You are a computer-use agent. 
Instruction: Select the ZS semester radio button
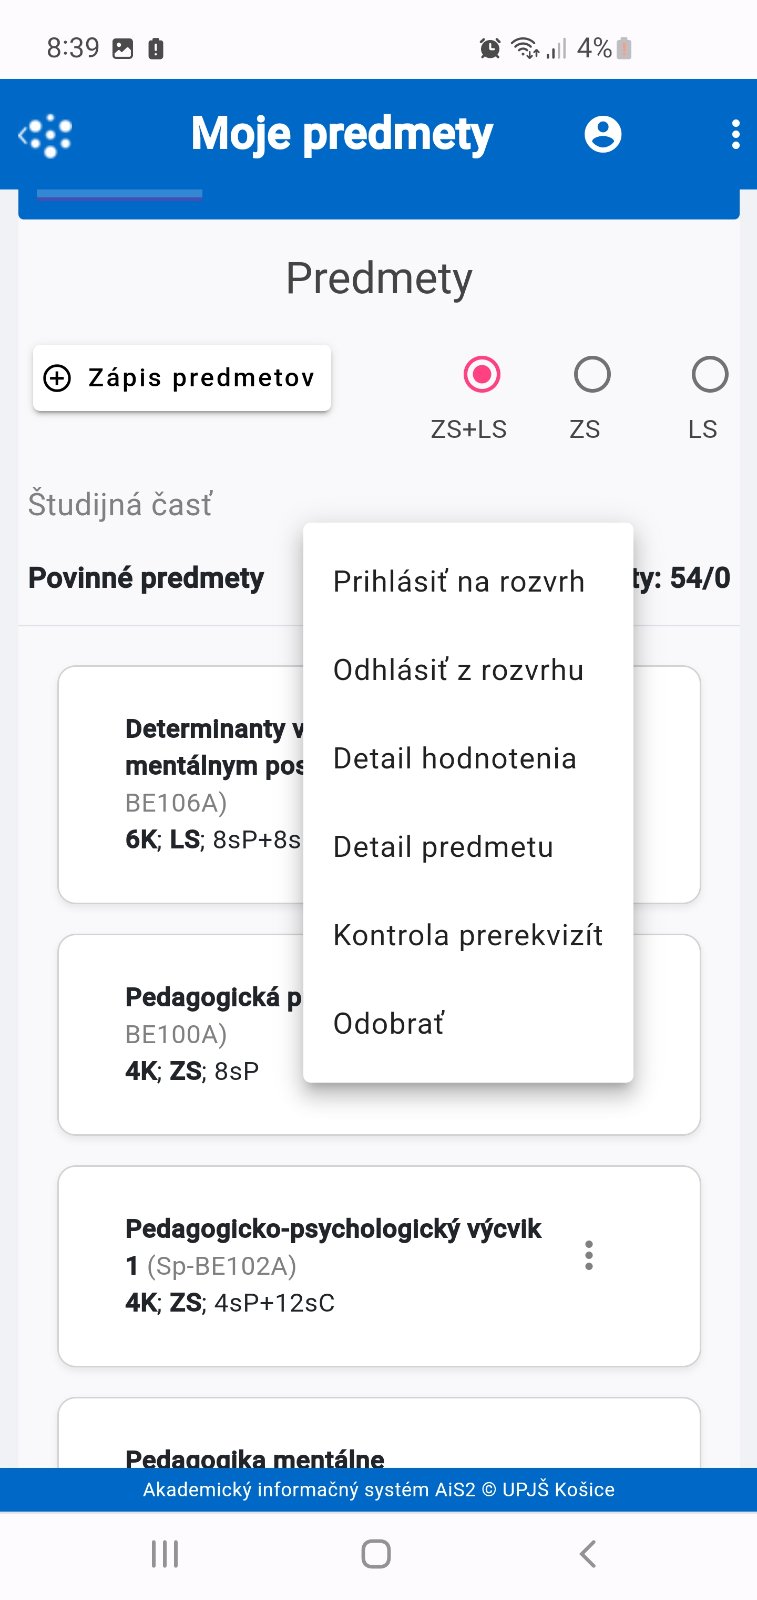tap(592, 375)
